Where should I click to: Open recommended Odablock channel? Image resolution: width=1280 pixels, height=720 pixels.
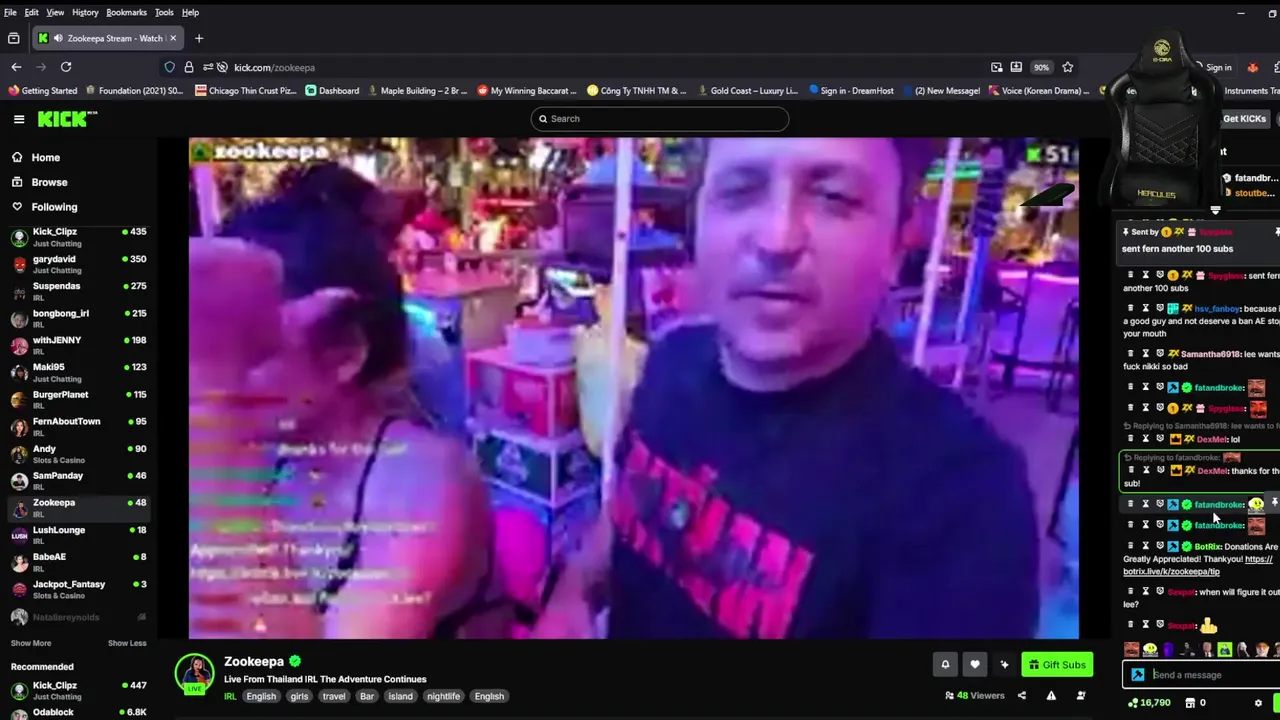[78, 712]
